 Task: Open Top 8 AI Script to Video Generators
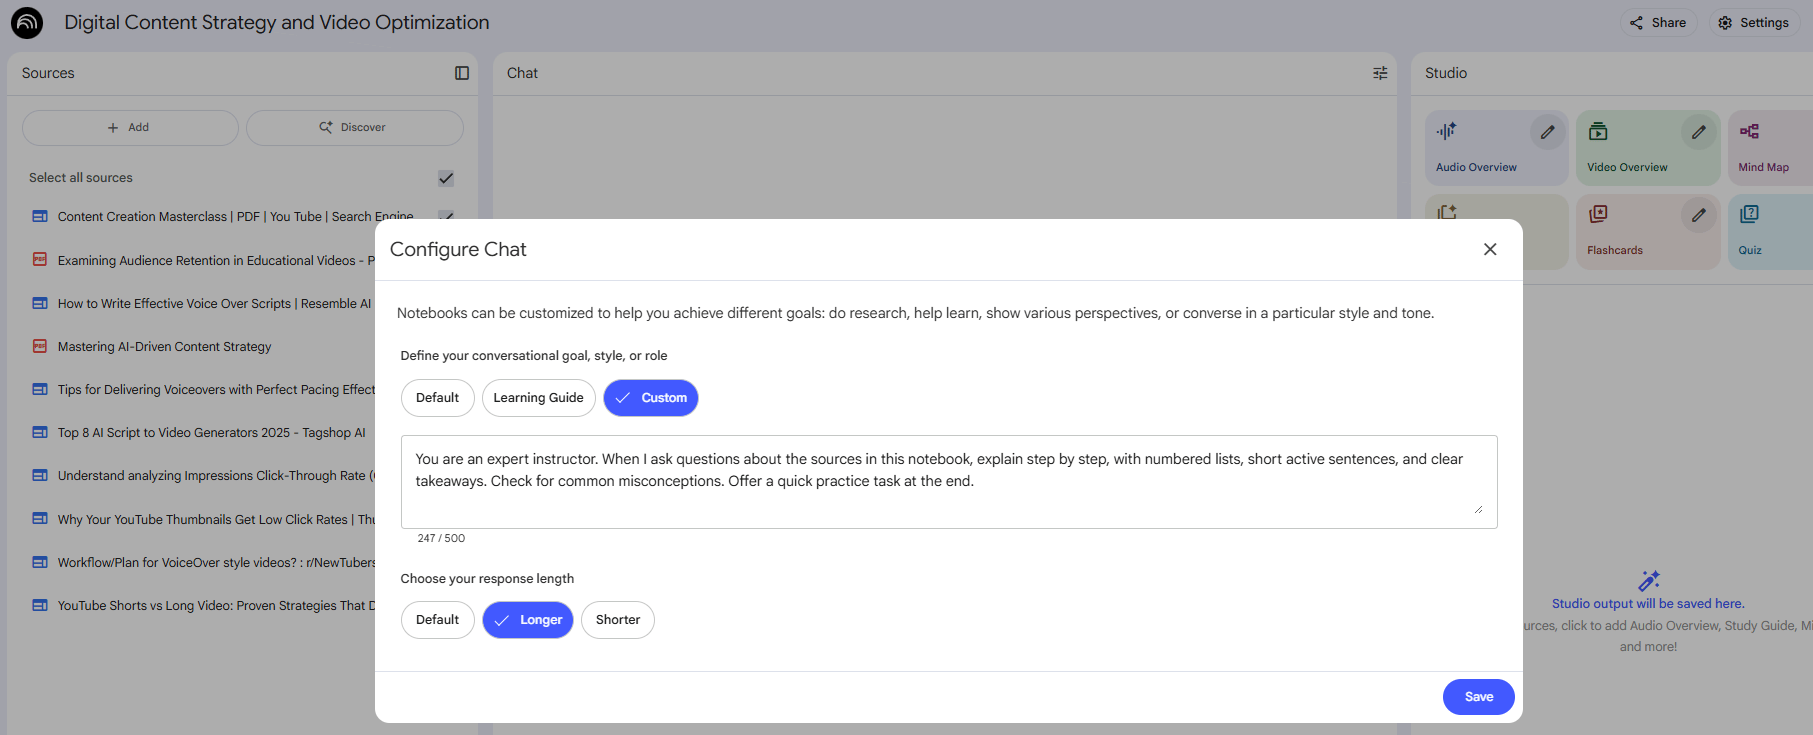(212, 432)
